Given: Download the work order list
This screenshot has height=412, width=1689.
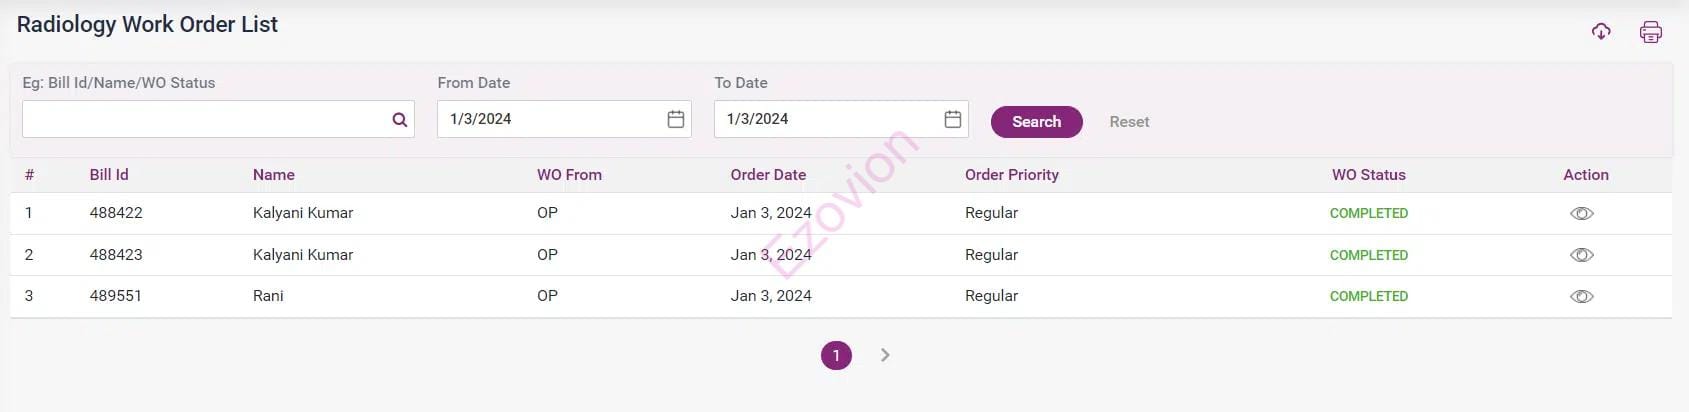Looking at the screenshot, I should click(1601, 32).
